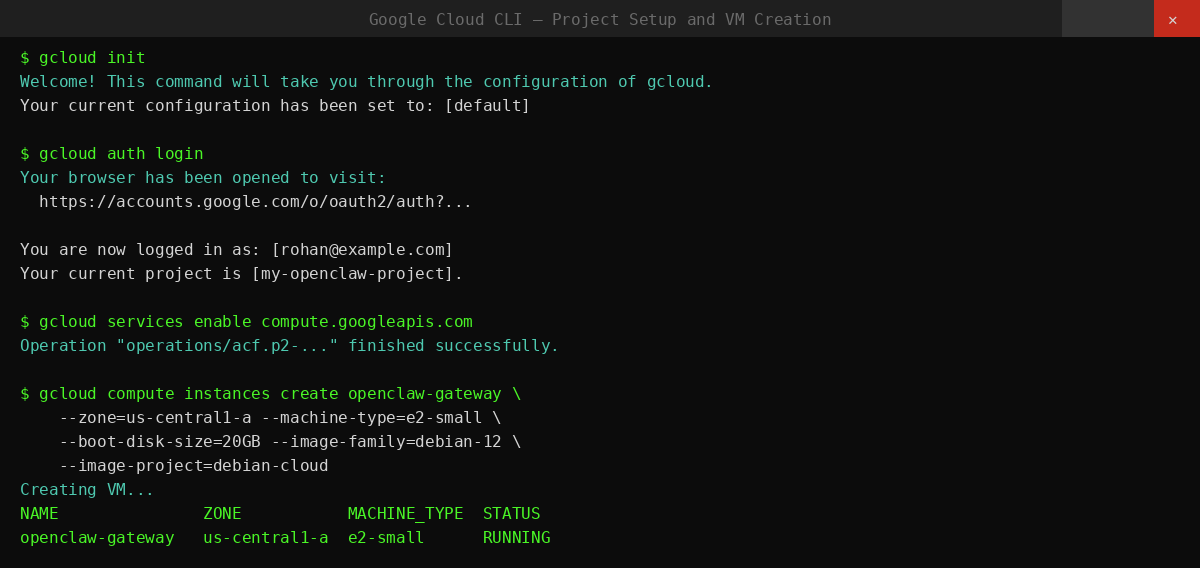Image resolution: width=1200 pixels, height=568 pixels.
Task: Close the Google Cloud CLI window
Action: coord(1176,19)
